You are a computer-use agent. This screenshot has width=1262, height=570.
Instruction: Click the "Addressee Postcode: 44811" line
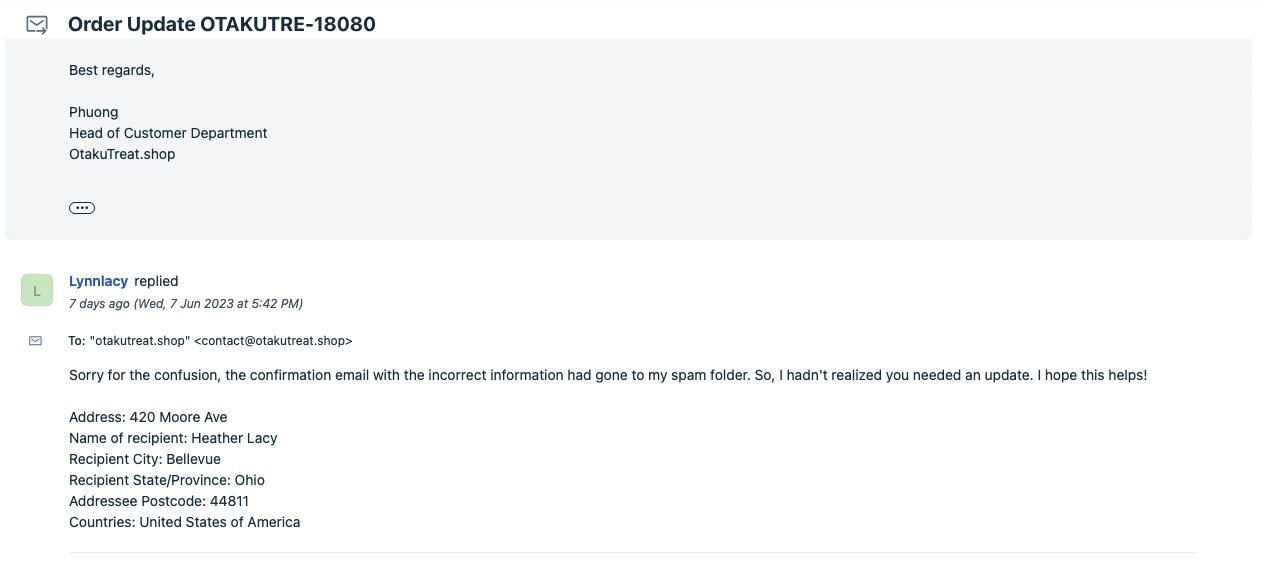[159, 501]
